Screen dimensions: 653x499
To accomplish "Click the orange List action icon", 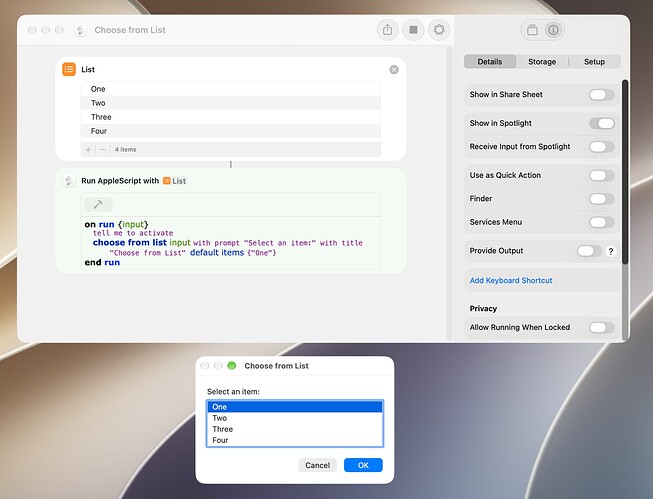I will point(69,69).
